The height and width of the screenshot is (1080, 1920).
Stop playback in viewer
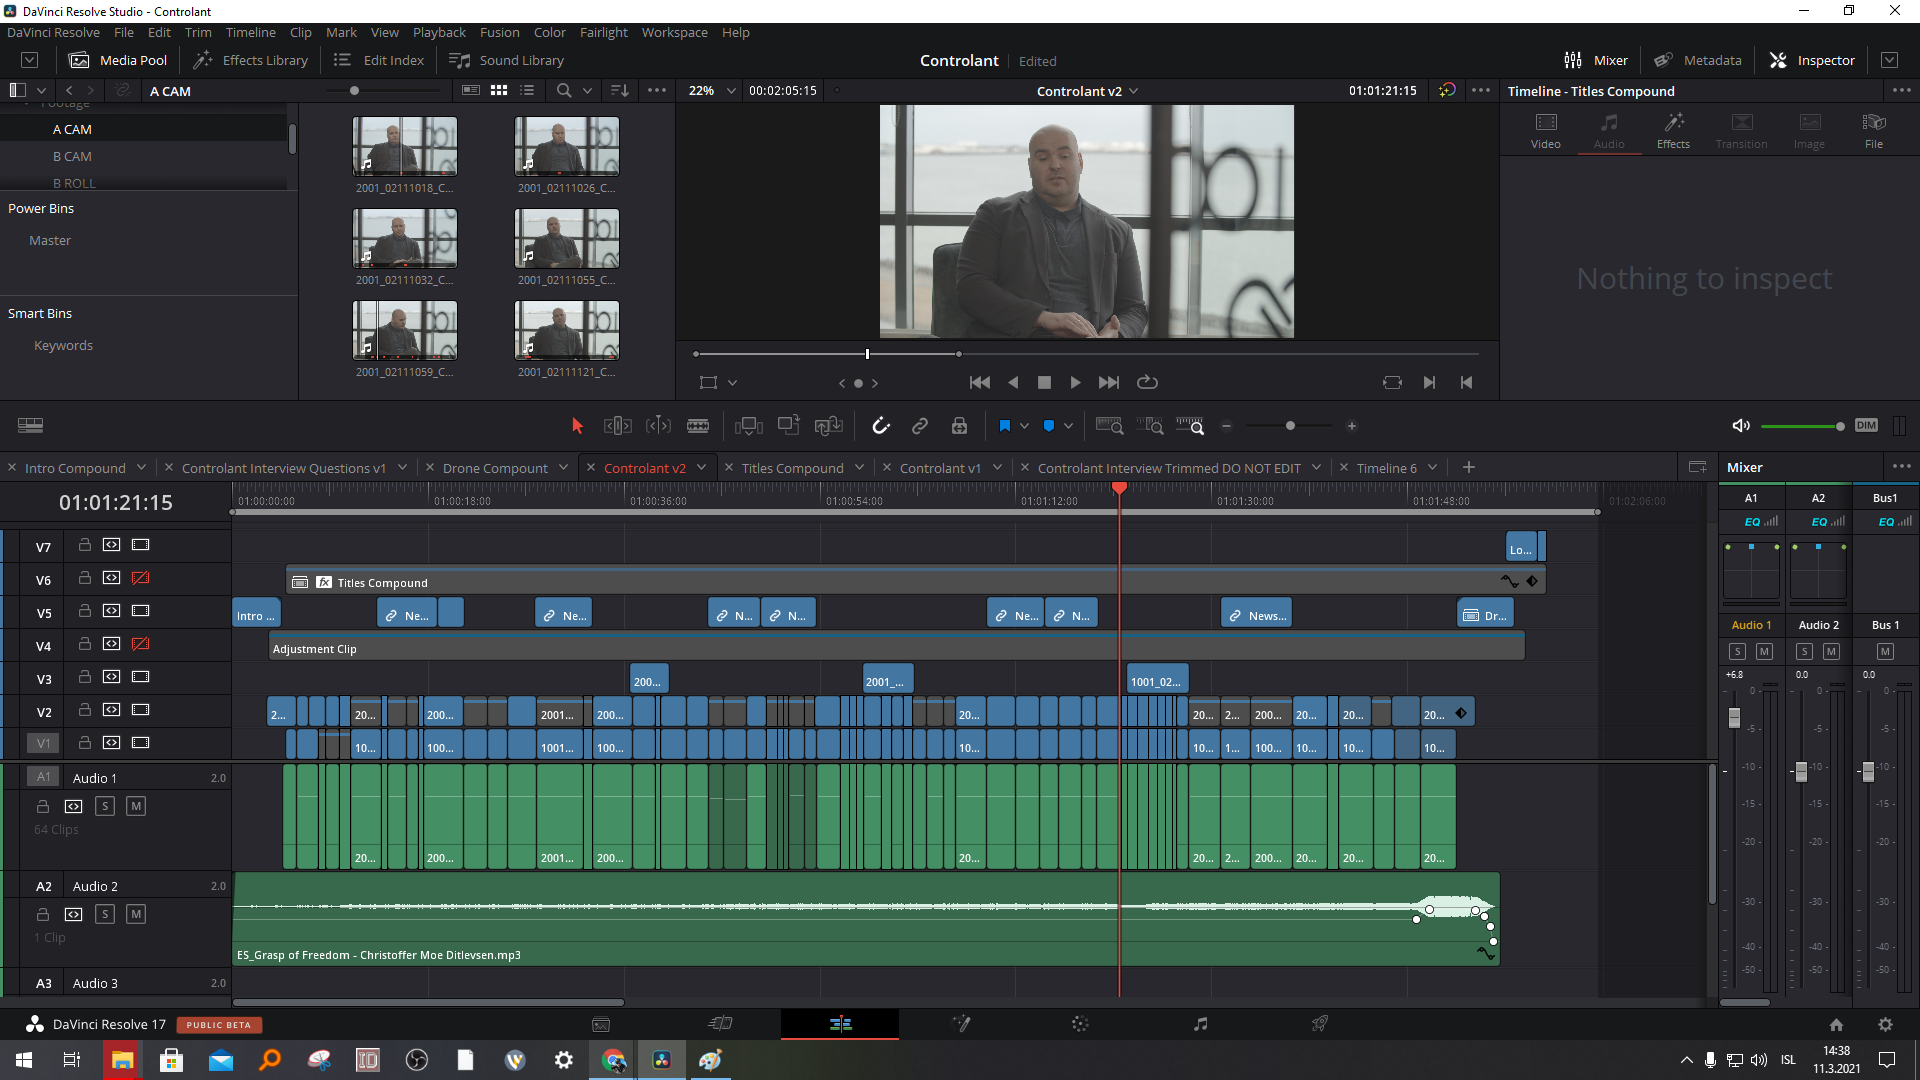(1044, 382)
